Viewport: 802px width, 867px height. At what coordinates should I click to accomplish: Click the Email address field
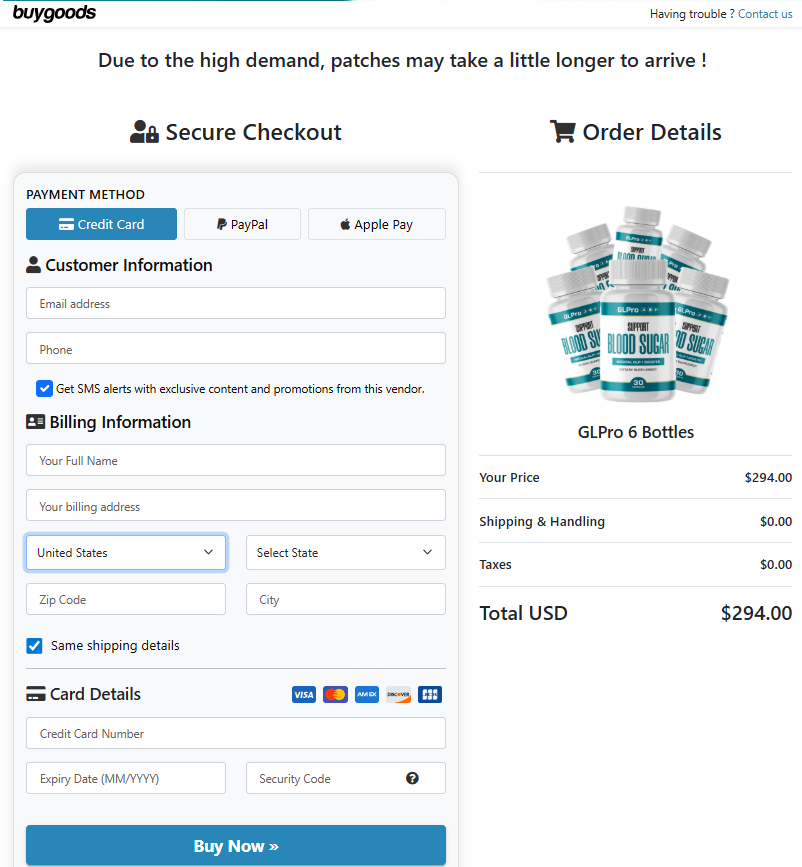click(235, 304)
